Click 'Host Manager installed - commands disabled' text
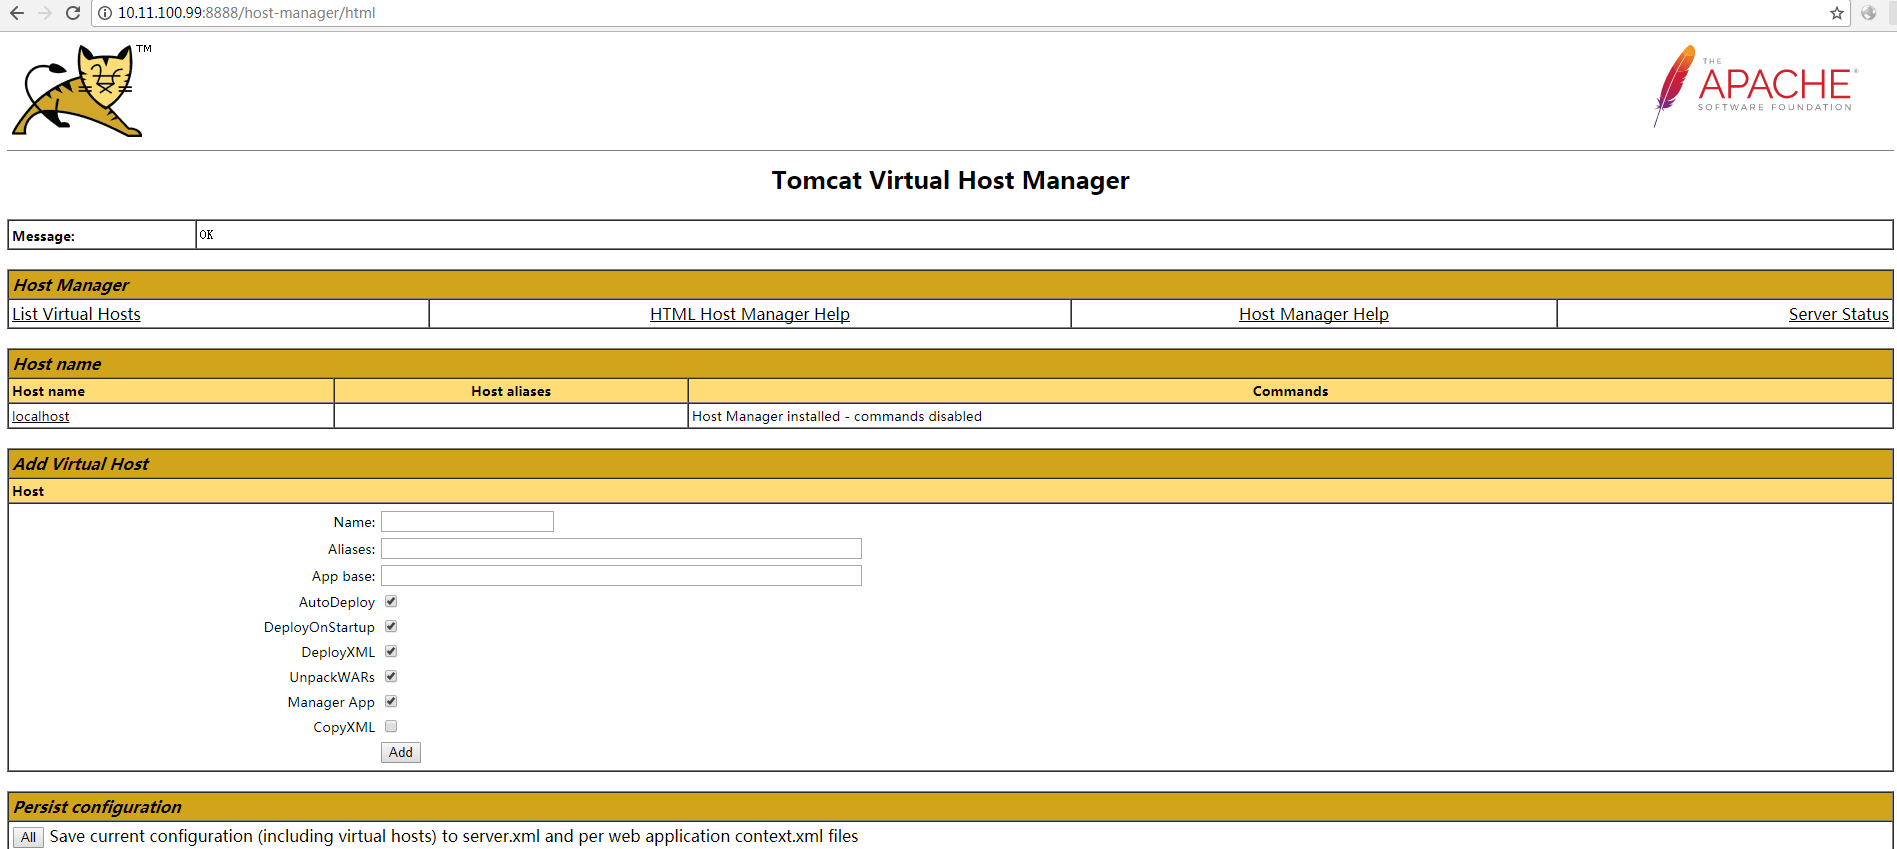The width and height of the screenshot is (1897, 849). pos(837,416)
